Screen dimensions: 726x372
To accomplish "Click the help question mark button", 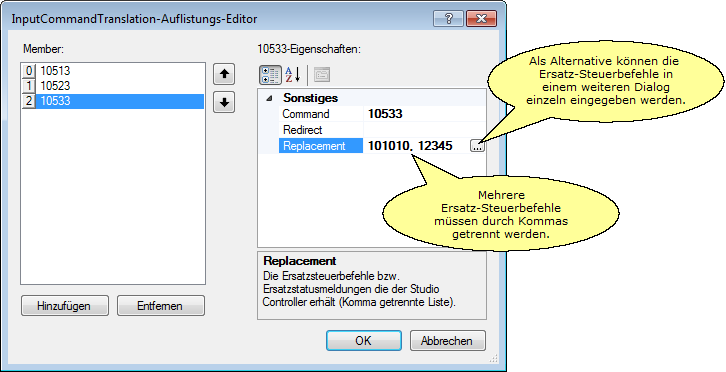I will click(449, 19).
